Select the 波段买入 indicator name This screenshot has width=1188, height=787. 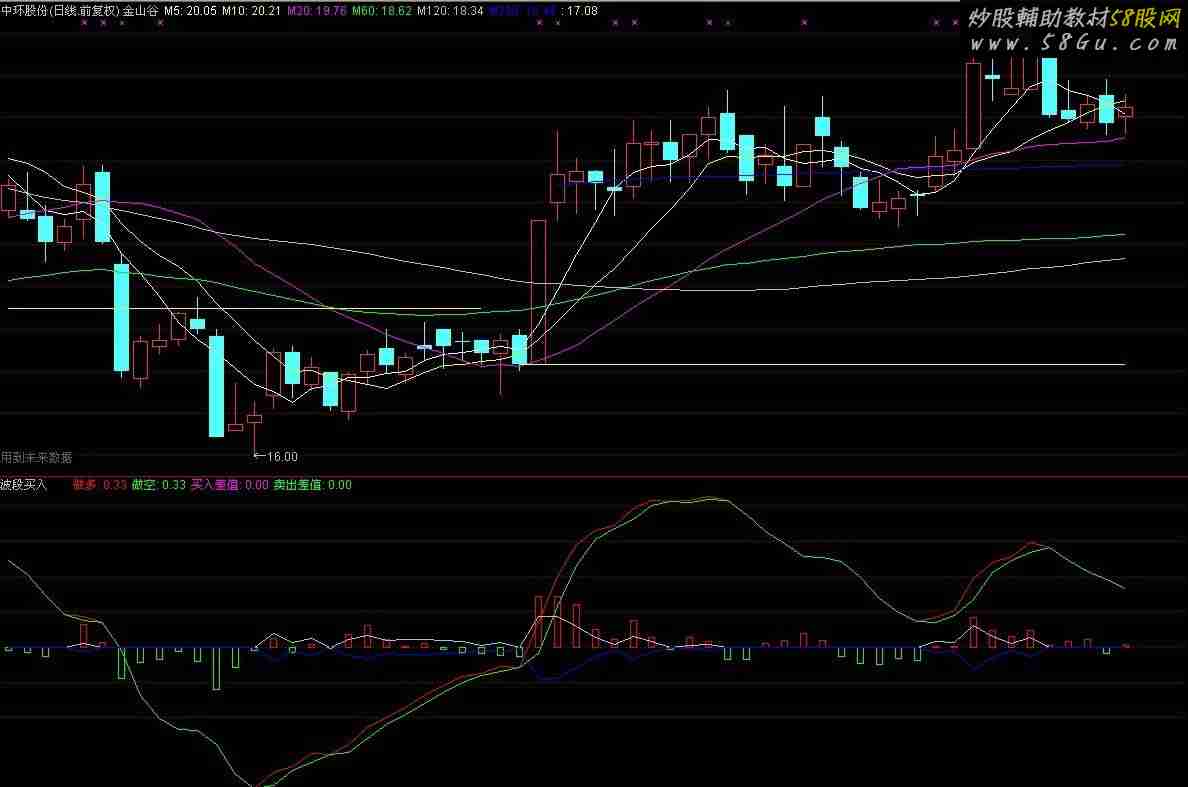(x=24, y=485)
